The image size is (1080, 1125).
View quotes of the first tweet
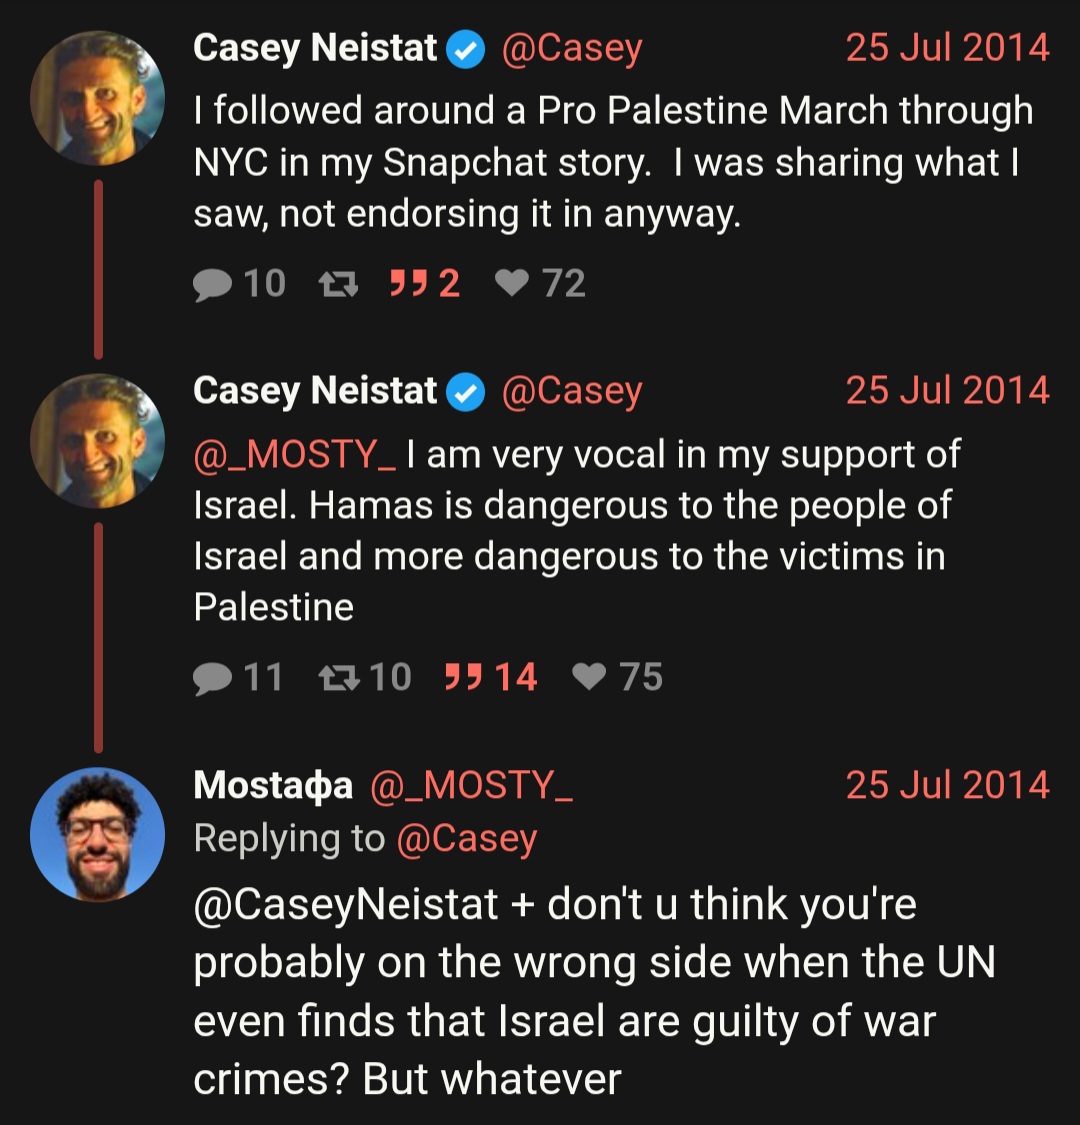[424, 283]
